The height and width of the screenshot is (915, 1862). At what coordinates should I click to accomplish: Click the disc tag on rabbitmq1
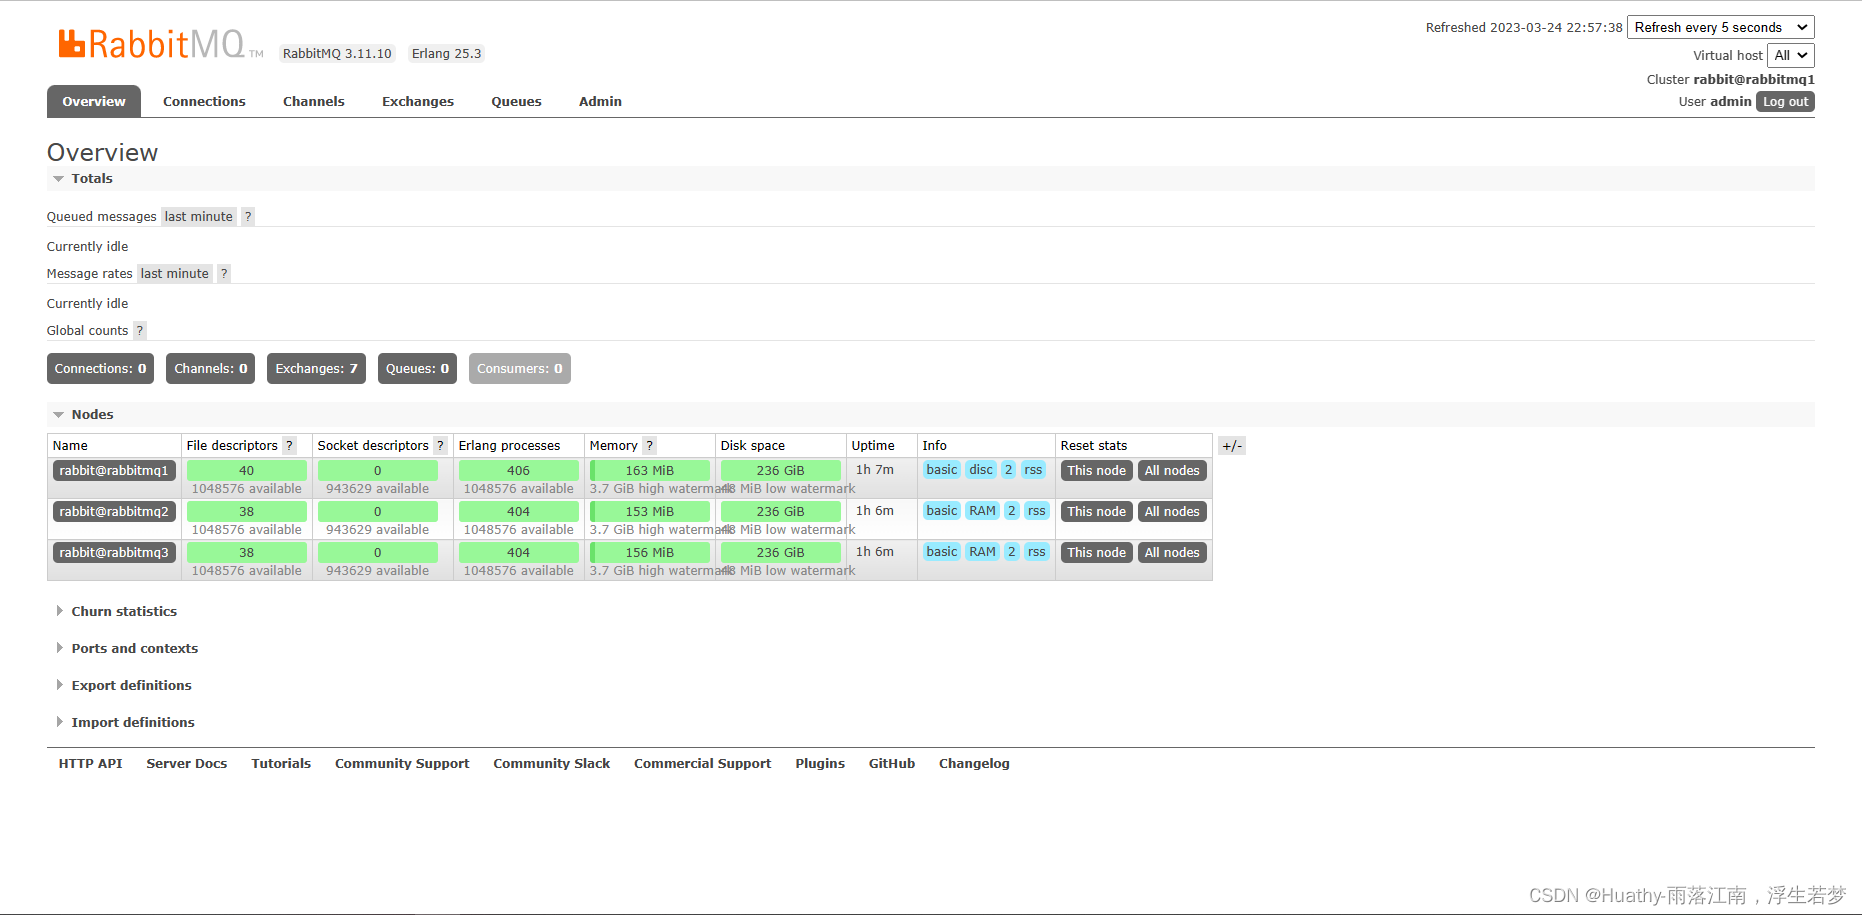981,469
